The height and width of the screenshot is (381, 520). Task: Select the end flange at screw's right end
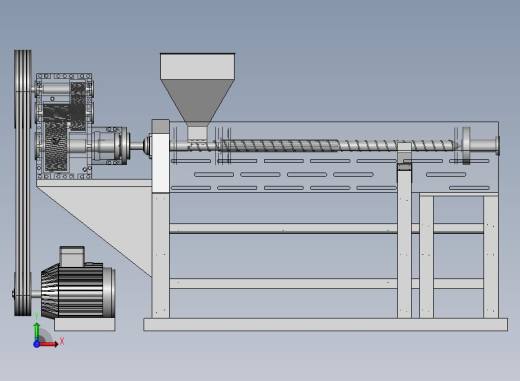click(466, 146)
